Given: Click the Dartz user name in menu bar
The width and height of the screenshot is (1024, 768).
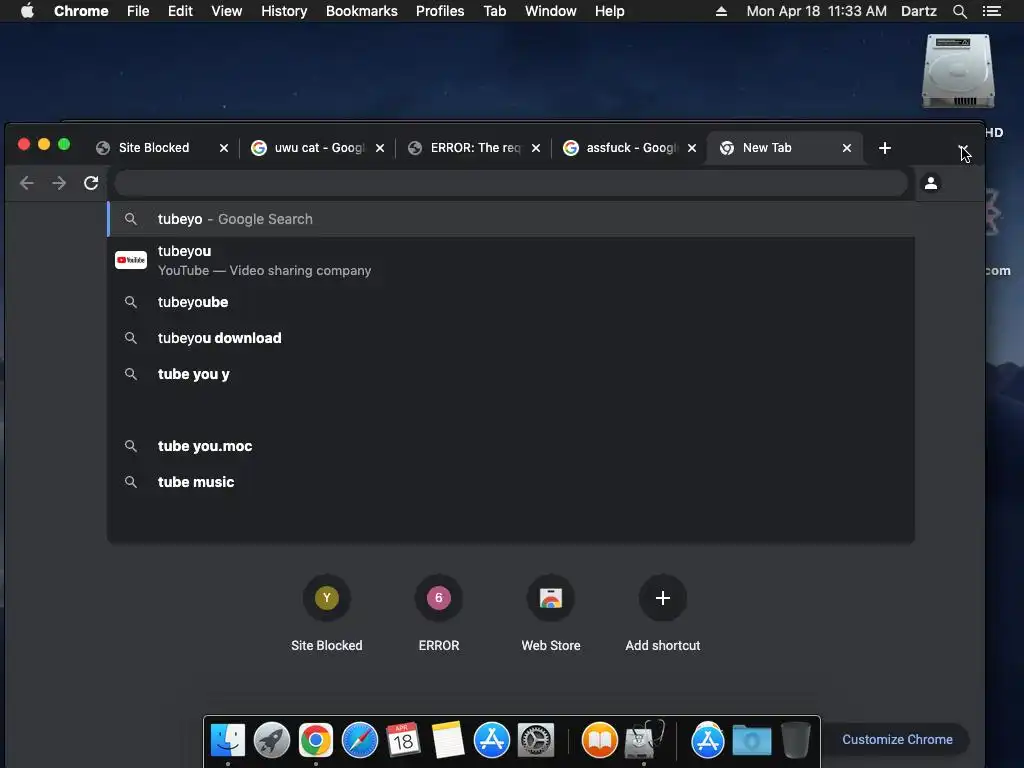Looking at the screenshot, I should 919,11.
